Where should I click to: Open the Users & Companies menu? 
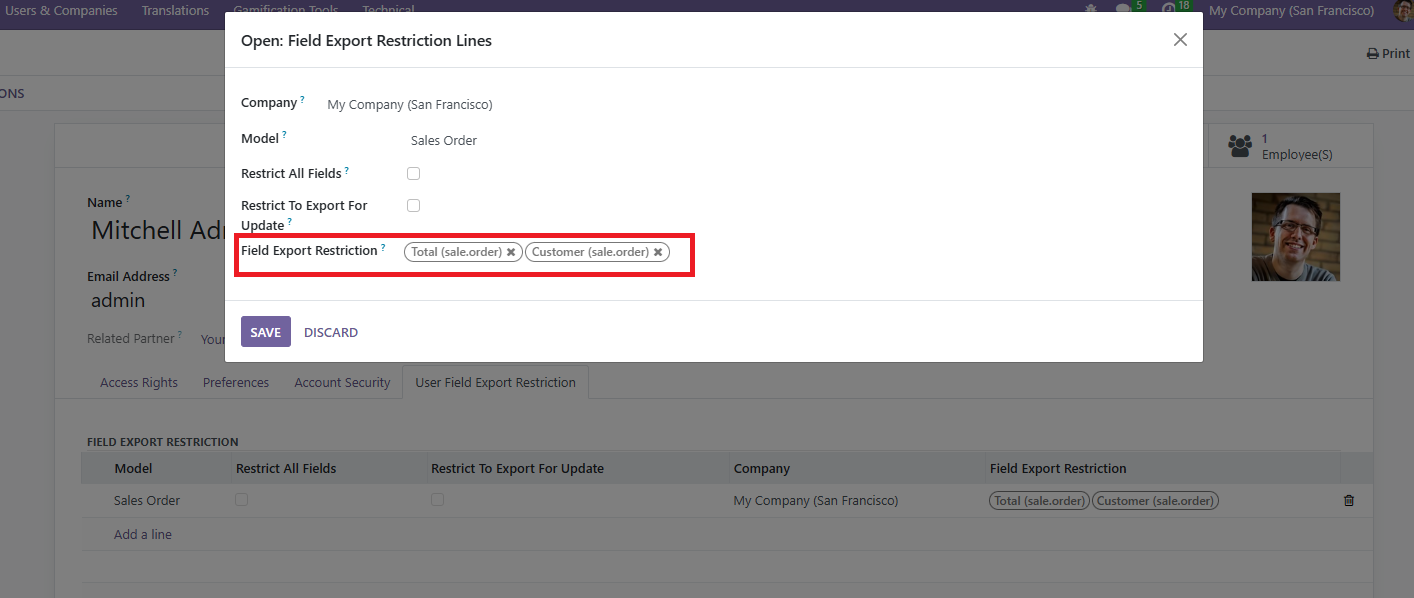[x=61, y=10]
